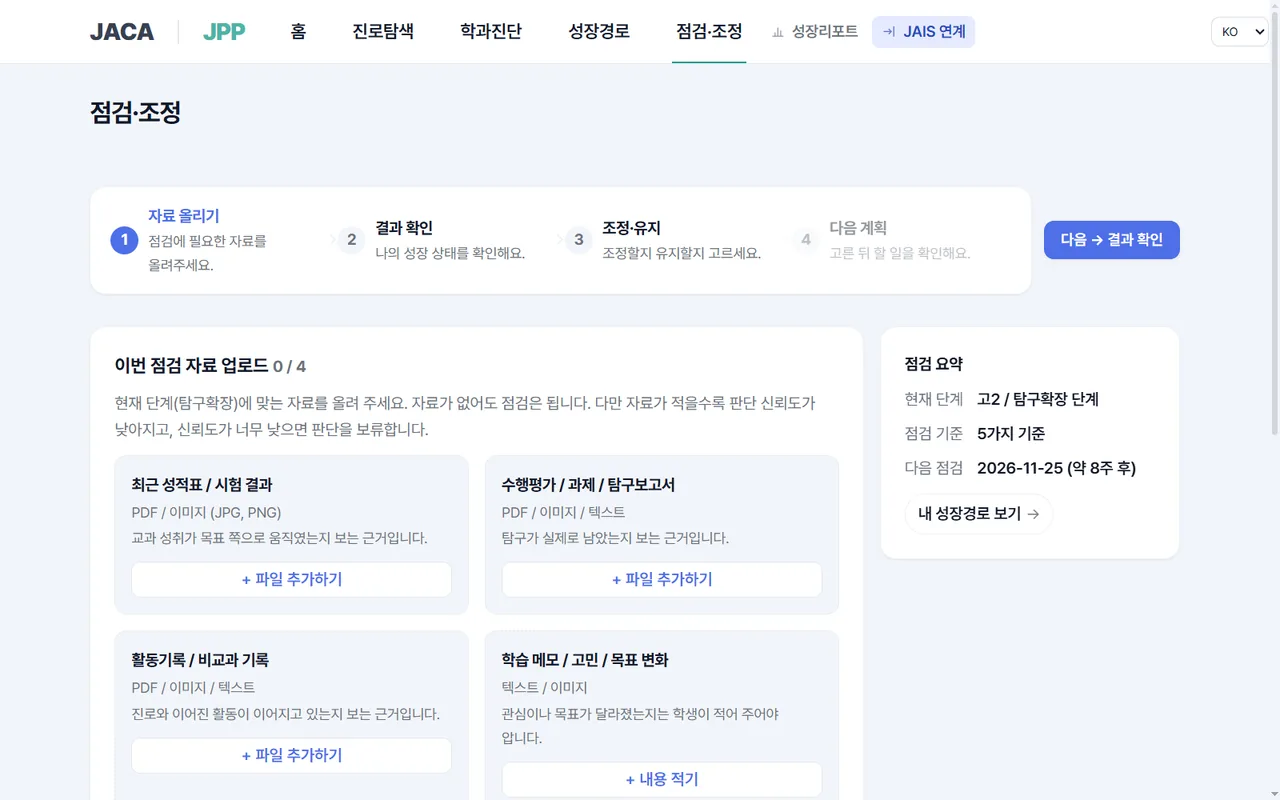Open 진로탐색 menu

click(x=383, y=31)
